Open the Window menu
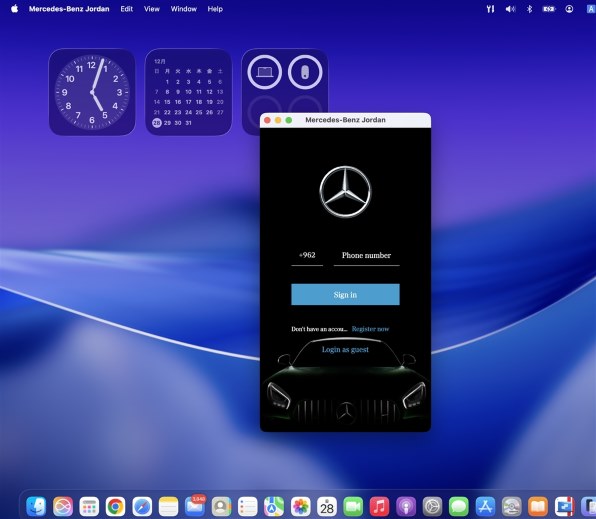Screen dimensions: 596x519 (x=184, y=9)
